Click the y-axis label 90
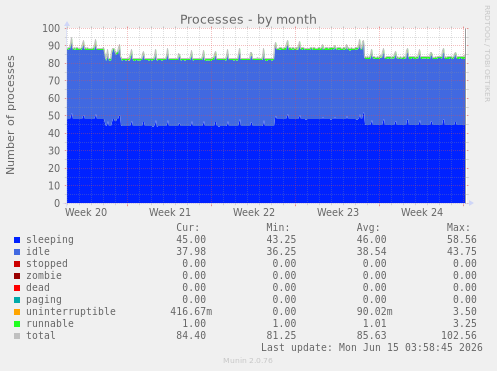Image resolution: width=497 pixels, height=371 pixels. [x=54, y=46]
